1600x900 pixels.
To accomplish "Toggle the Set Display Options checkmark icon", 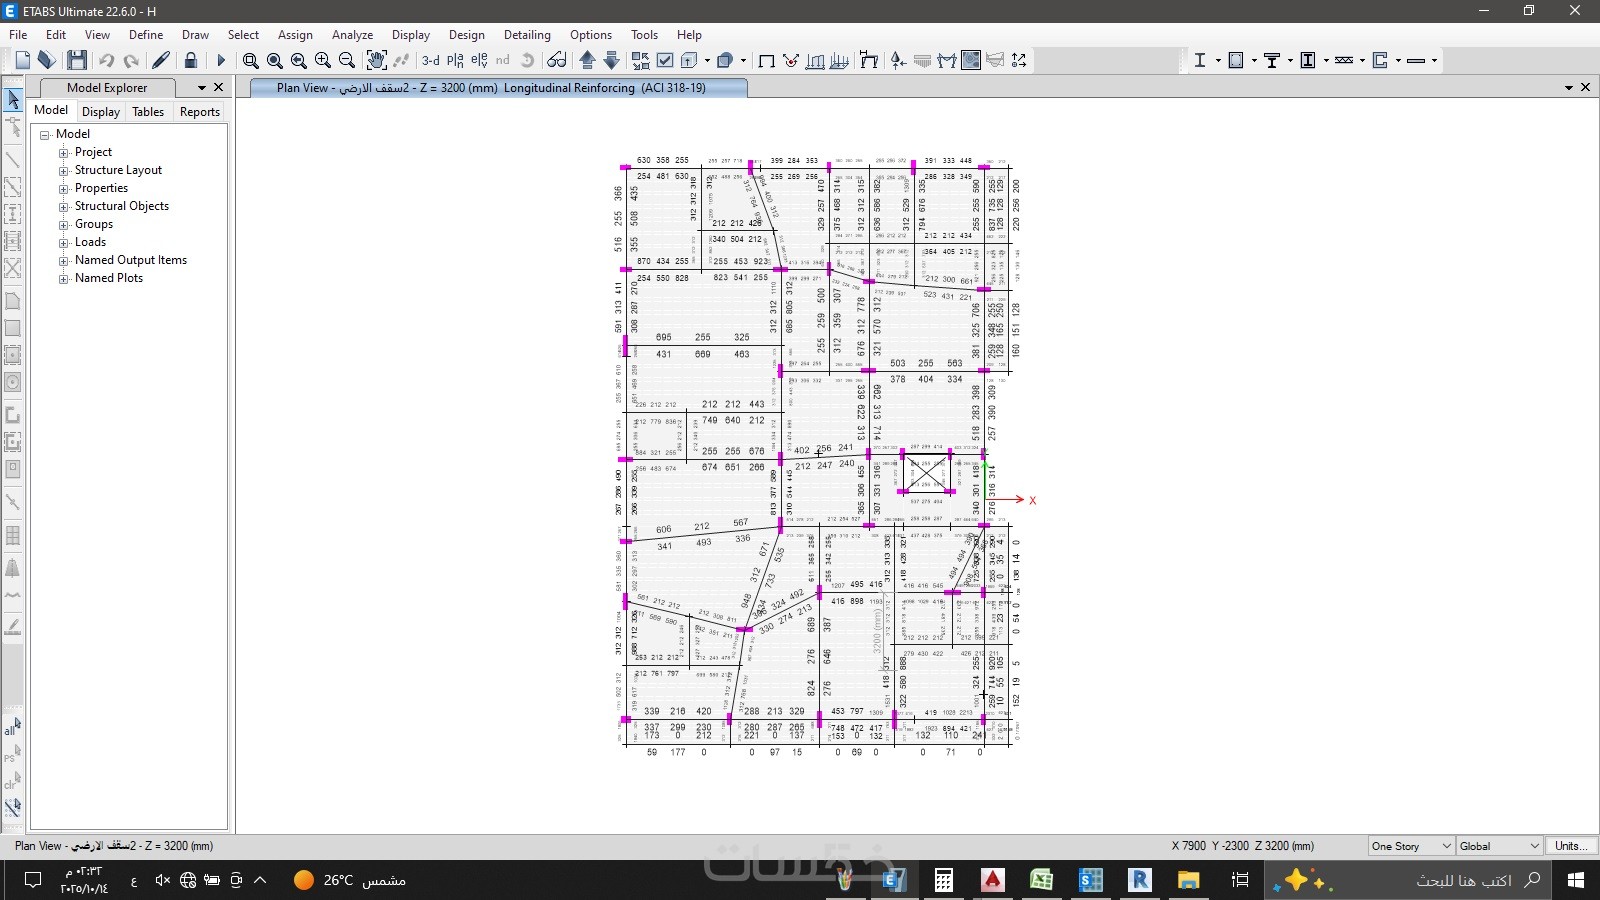I will [664, 60].
